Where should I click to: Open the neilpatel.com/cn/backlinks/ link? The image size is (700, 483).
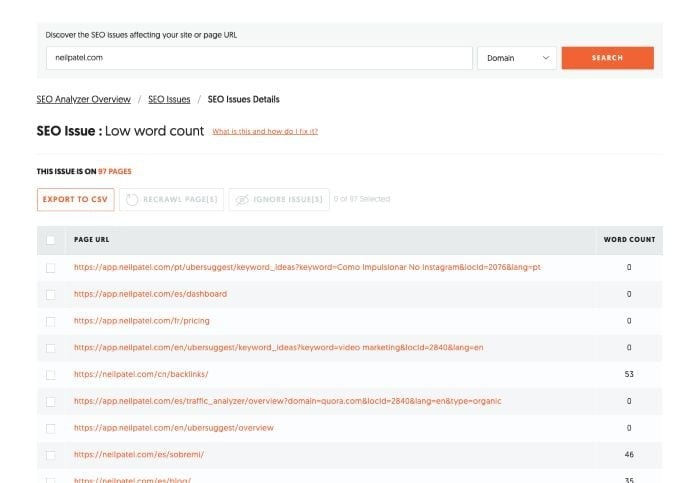(x=141, y=374)
